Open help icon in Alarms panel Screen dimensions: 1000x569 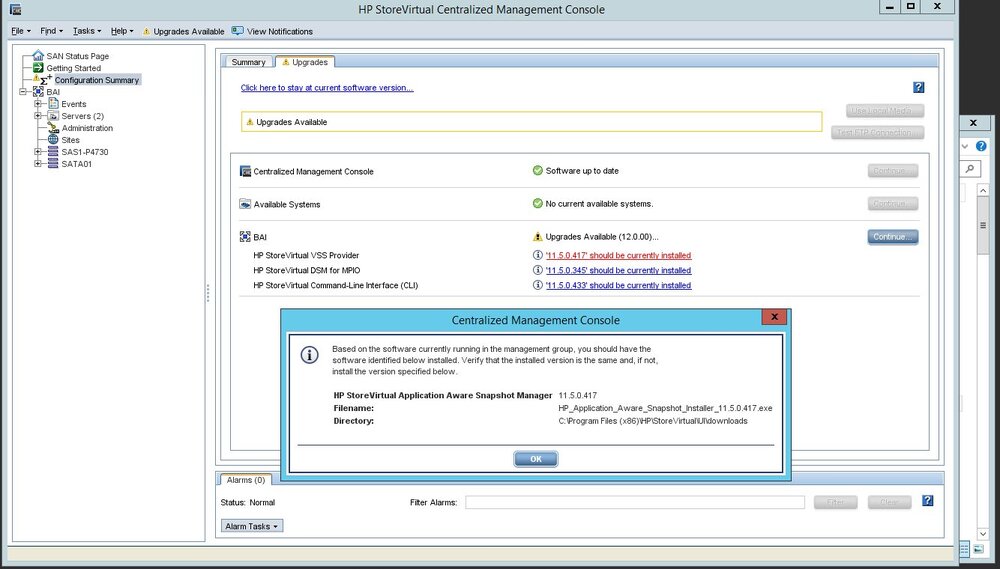pos(928,501)
